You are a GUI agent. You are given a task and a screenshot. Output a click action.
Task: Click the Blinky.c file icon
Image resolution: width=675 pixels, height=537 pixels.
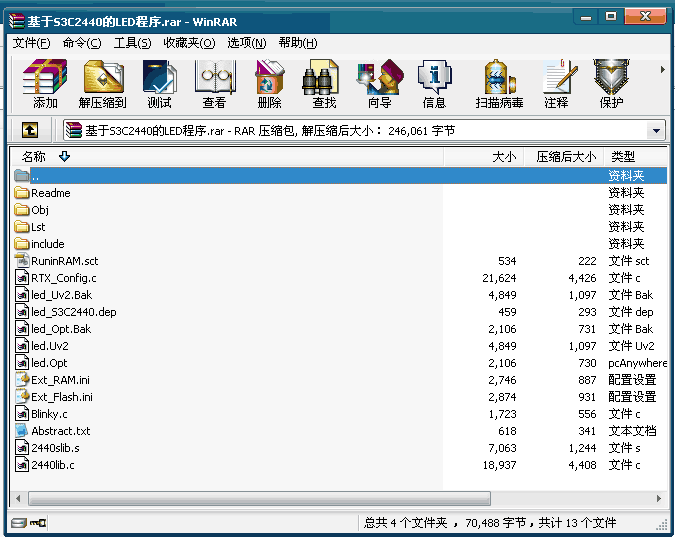pos(22,413)
